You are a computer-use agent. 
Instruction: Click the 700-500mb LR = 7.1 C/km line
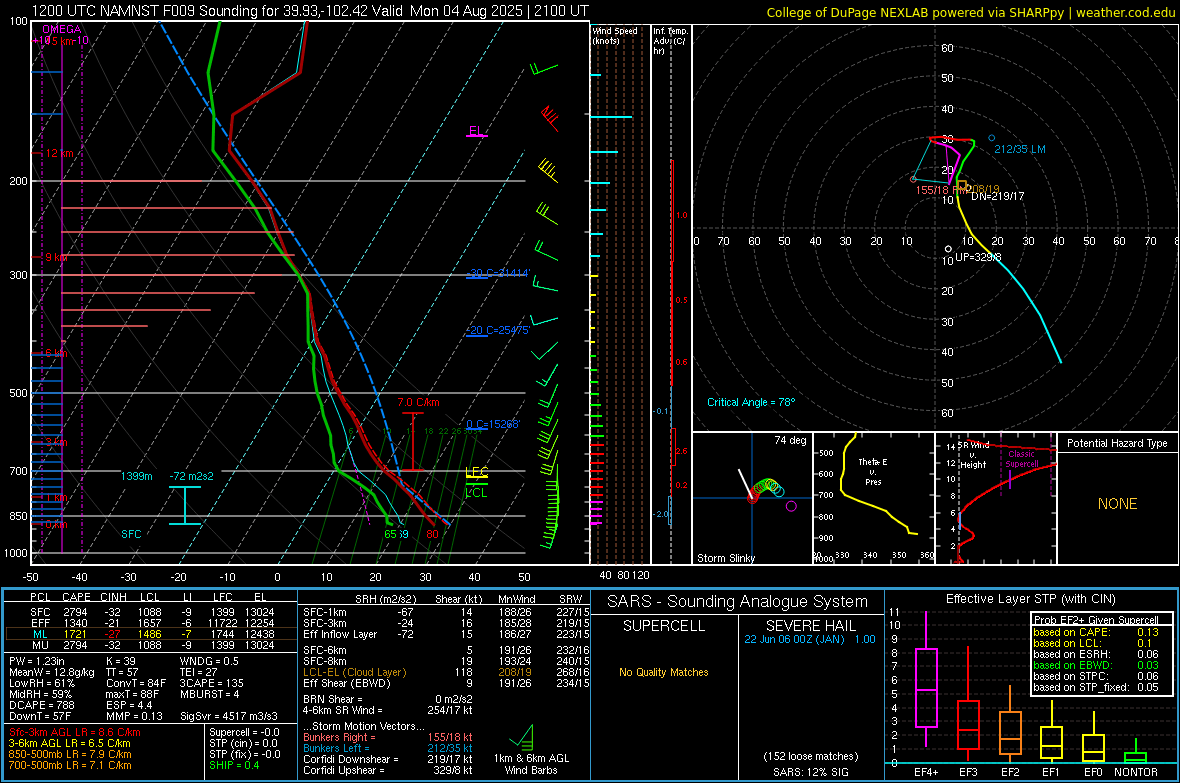pos(70,766)
